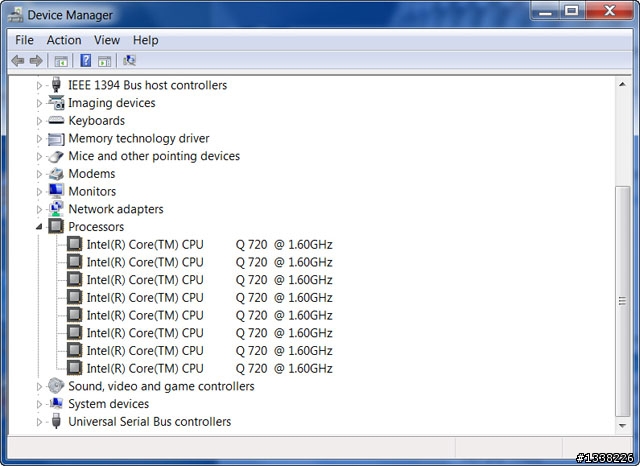
Task: Expand the Network adapters node arrow
Action: [x=39, y=209]
